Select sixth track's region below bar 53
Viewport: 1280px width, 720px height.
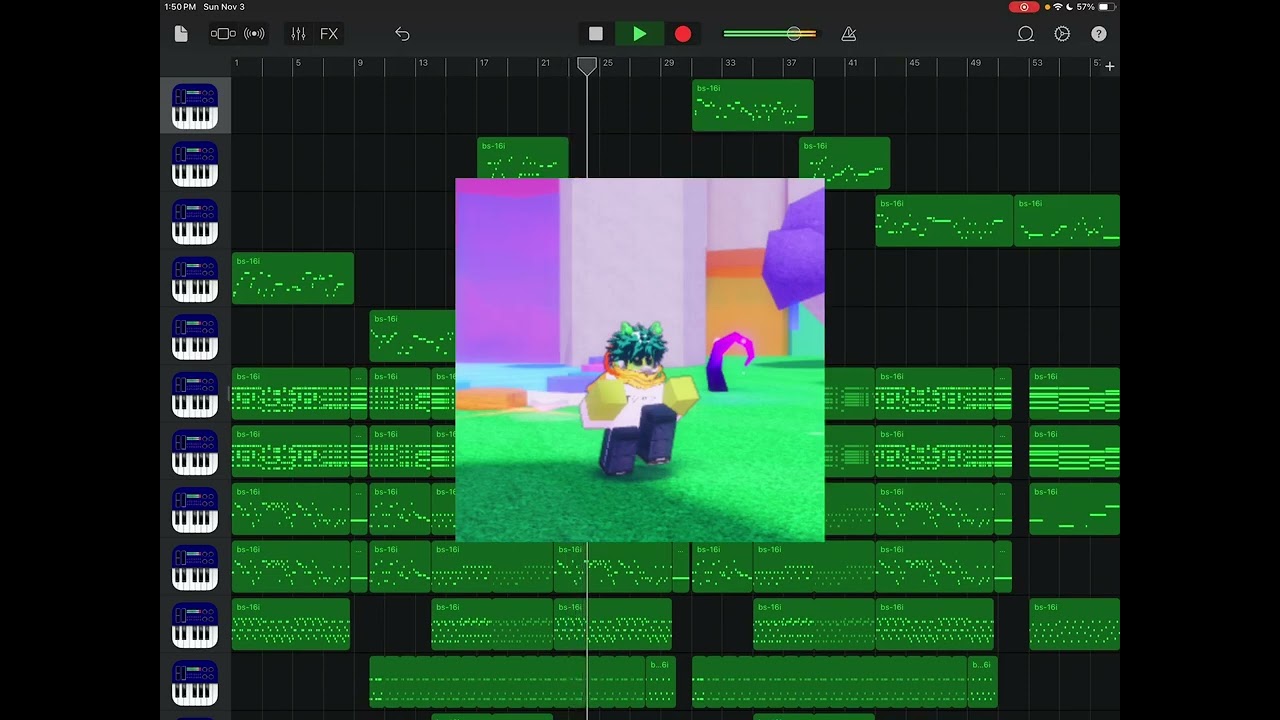(x=1075, y=394)
